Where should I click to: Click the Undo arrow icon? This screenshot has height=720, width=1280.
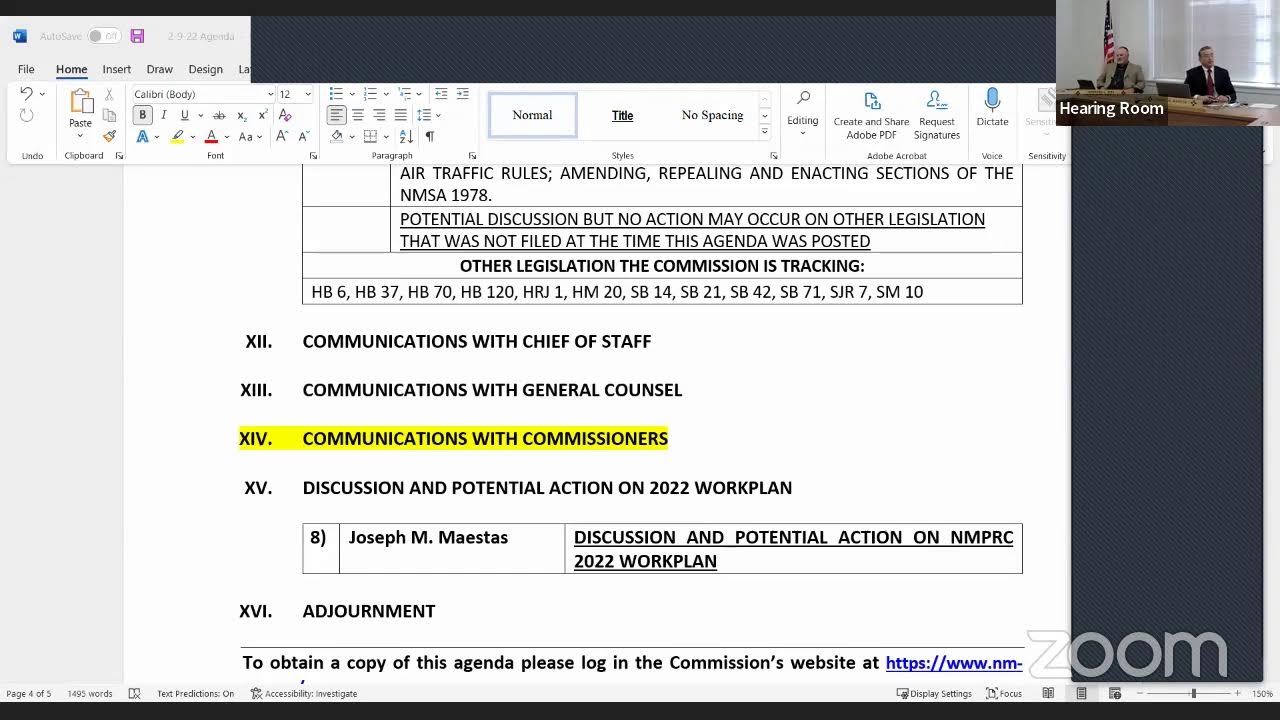(x=27, y=94)
